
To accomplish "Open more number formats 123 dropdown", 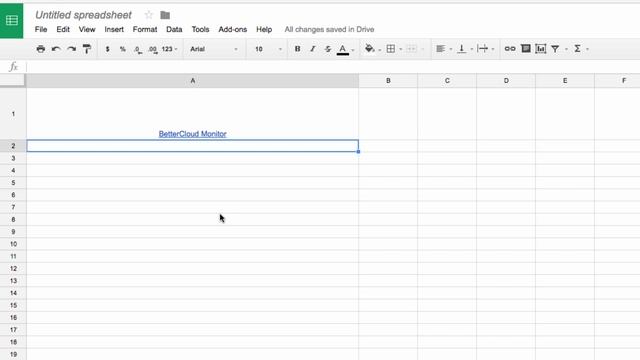I will [x=169, y=49].
